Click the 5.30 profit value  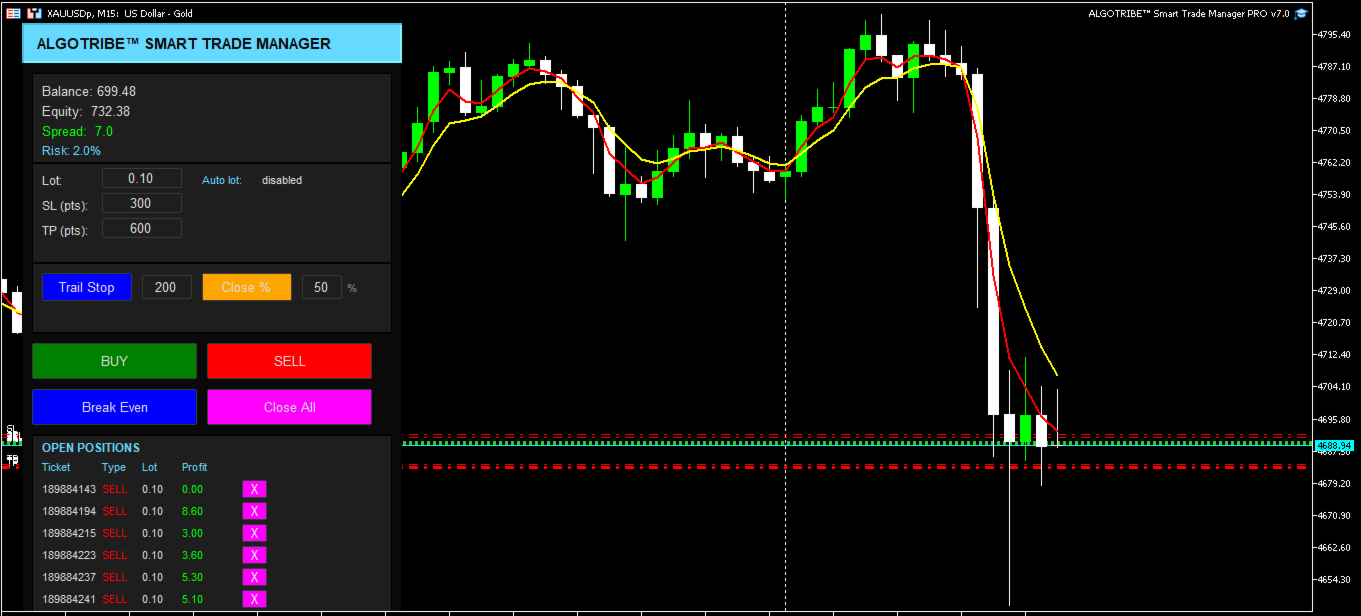click(x=192, y=577)
